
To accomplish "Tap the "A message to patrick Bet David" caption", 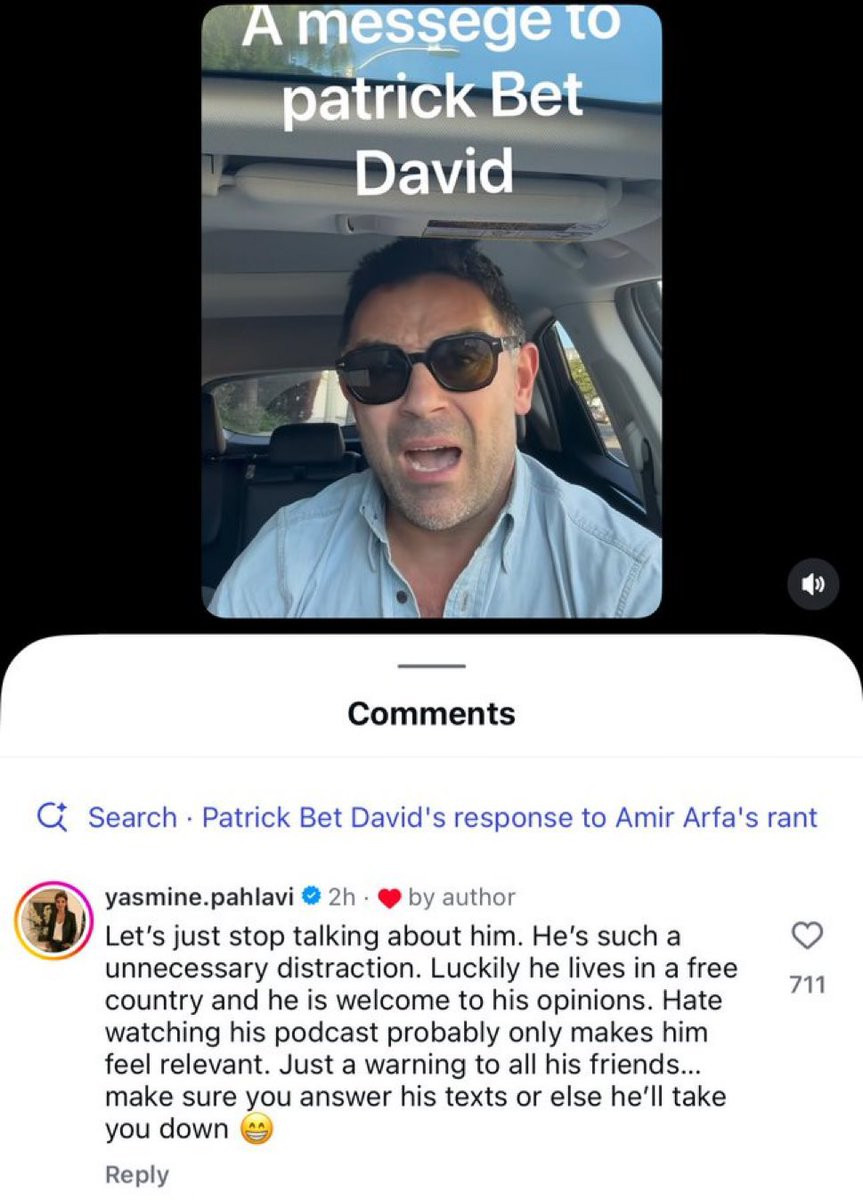I will (431, 99).
